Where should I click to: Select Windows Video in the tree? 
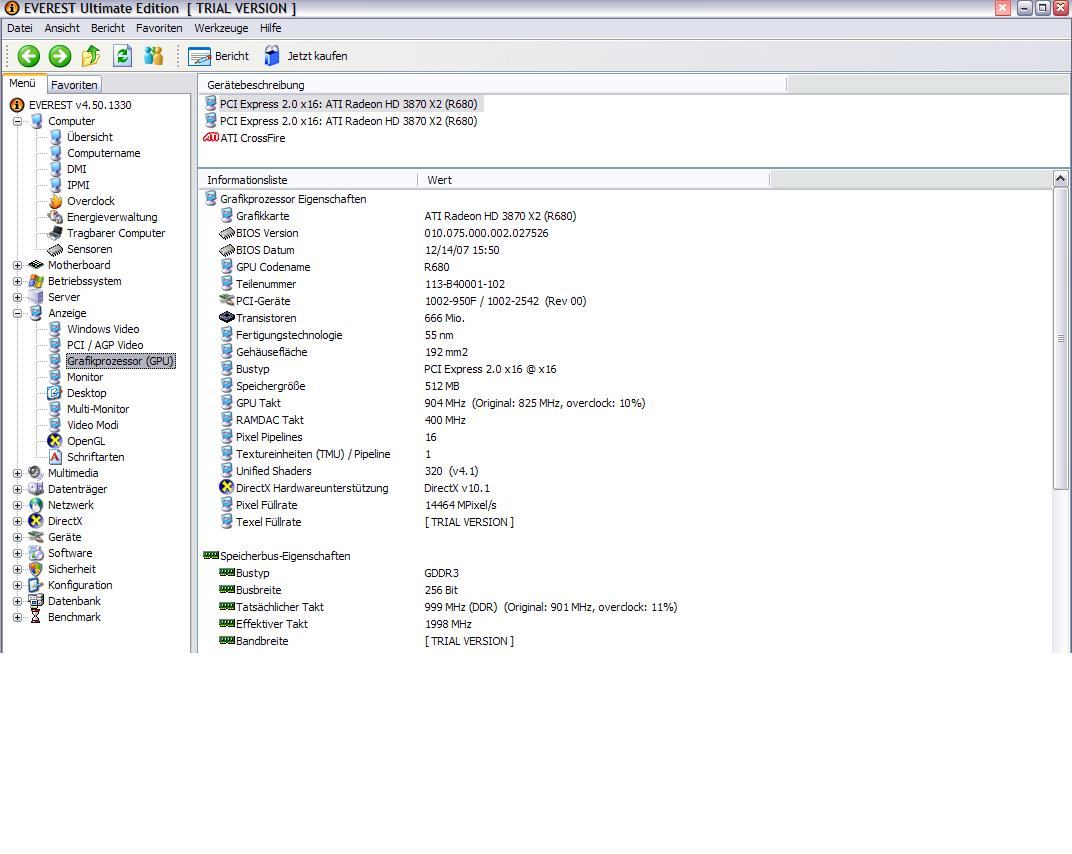coord(103,330)
